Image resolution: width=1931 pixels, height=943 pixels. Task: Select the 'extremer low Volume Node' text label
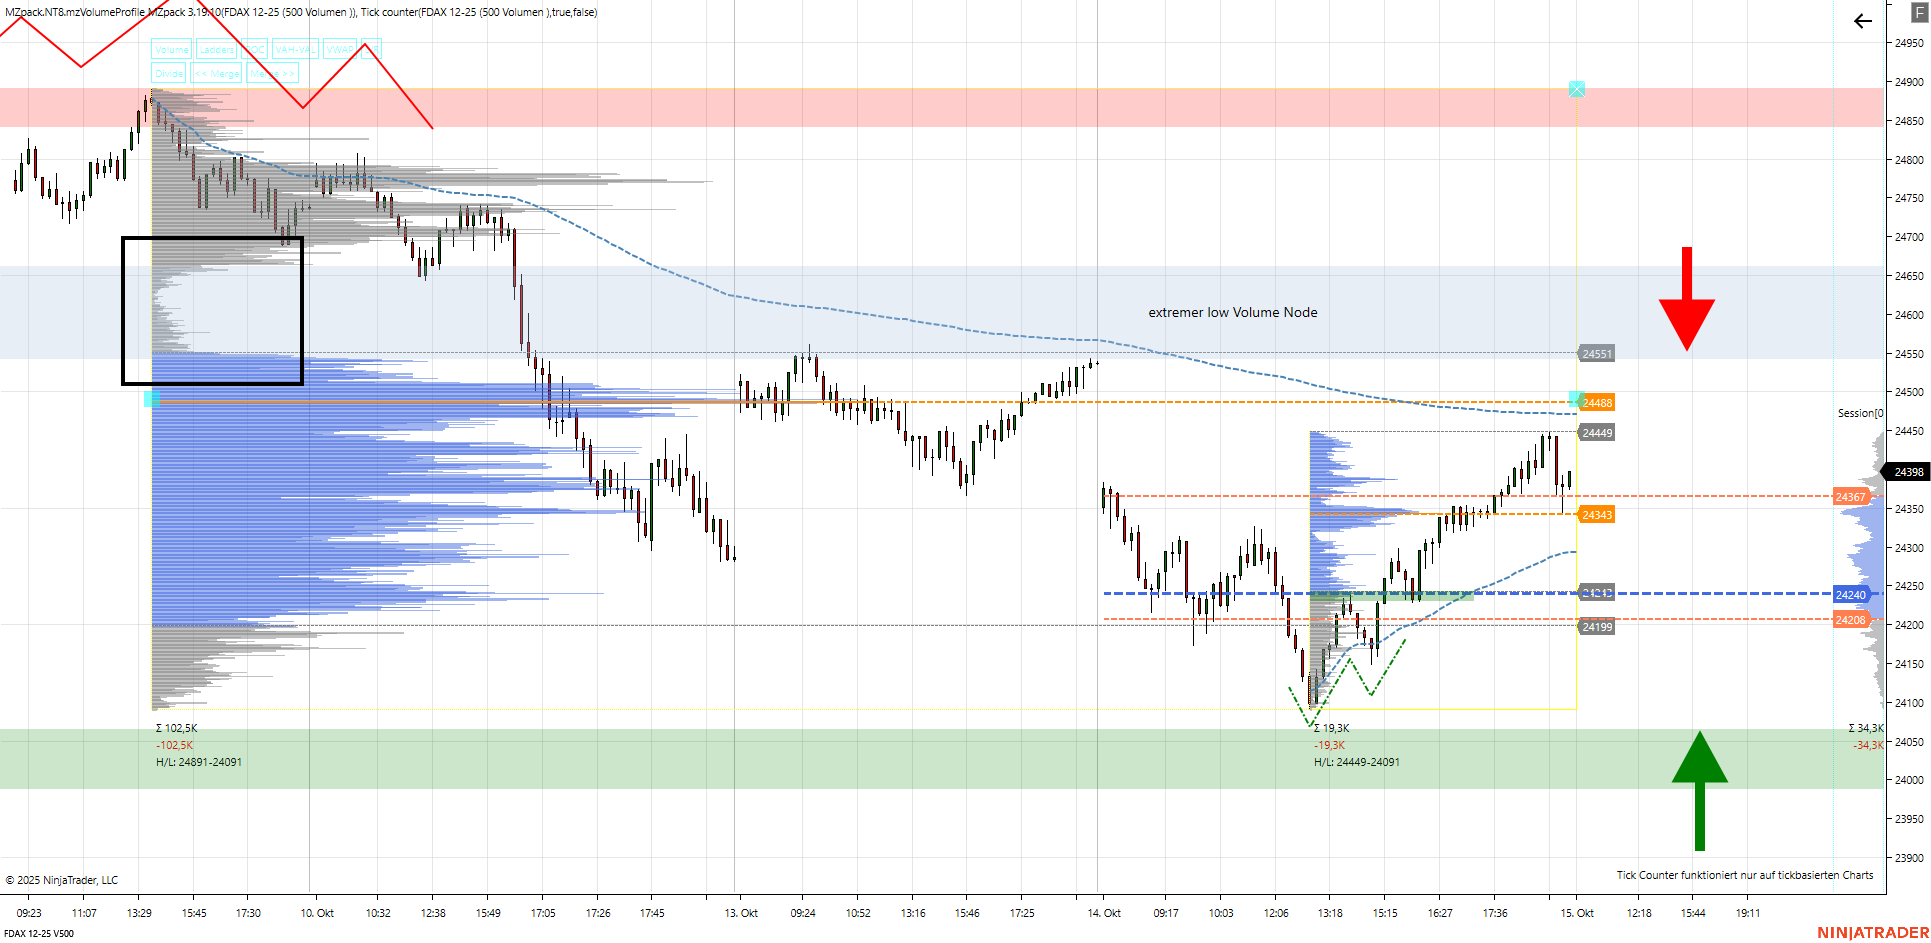pyautogui.click(x=1232, y=313)
